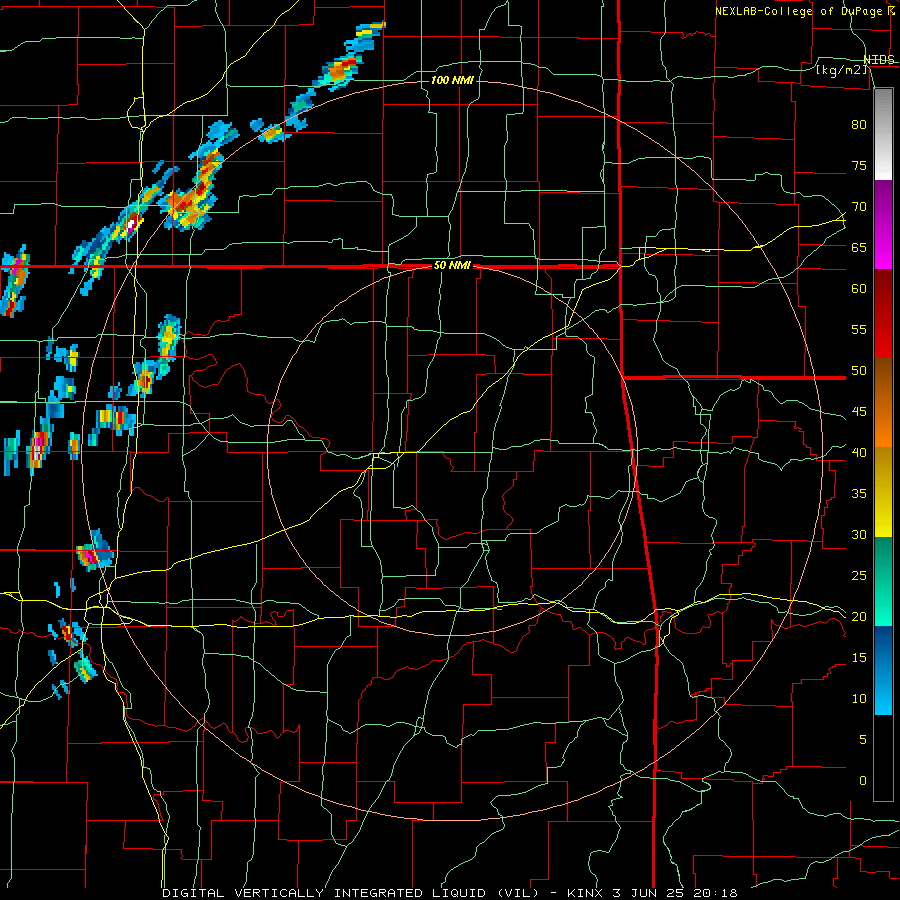Click the KINX station identifier in caption
The width and height of the screenshot is (900, 900).
pos(584,893)
